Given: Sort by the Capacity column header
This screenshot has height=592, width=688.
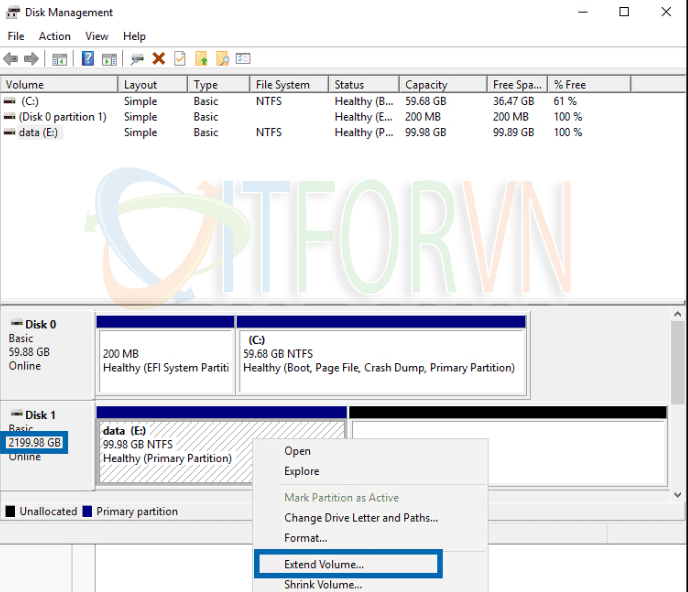Looking at the screenshot, I should point(427,85).
